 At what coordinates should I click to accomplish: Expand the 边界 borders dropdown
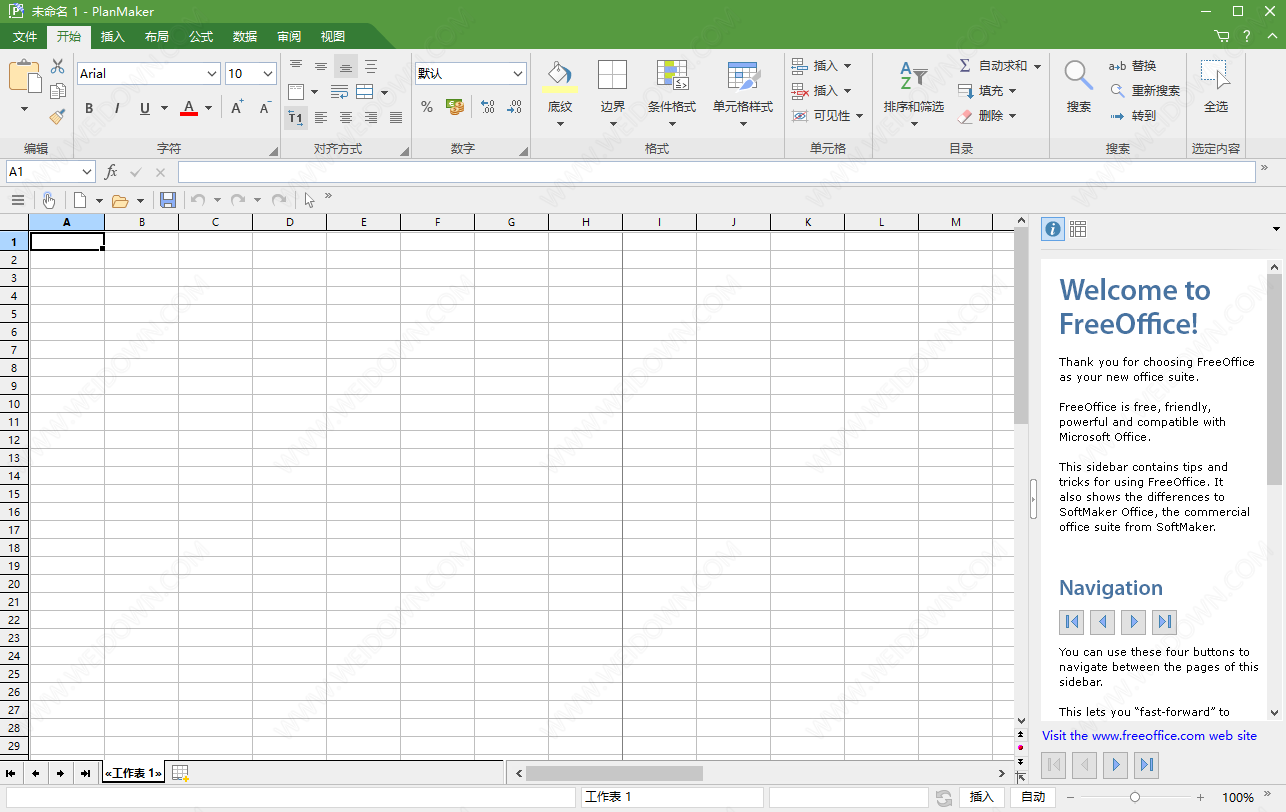click(x=612, y=124)
